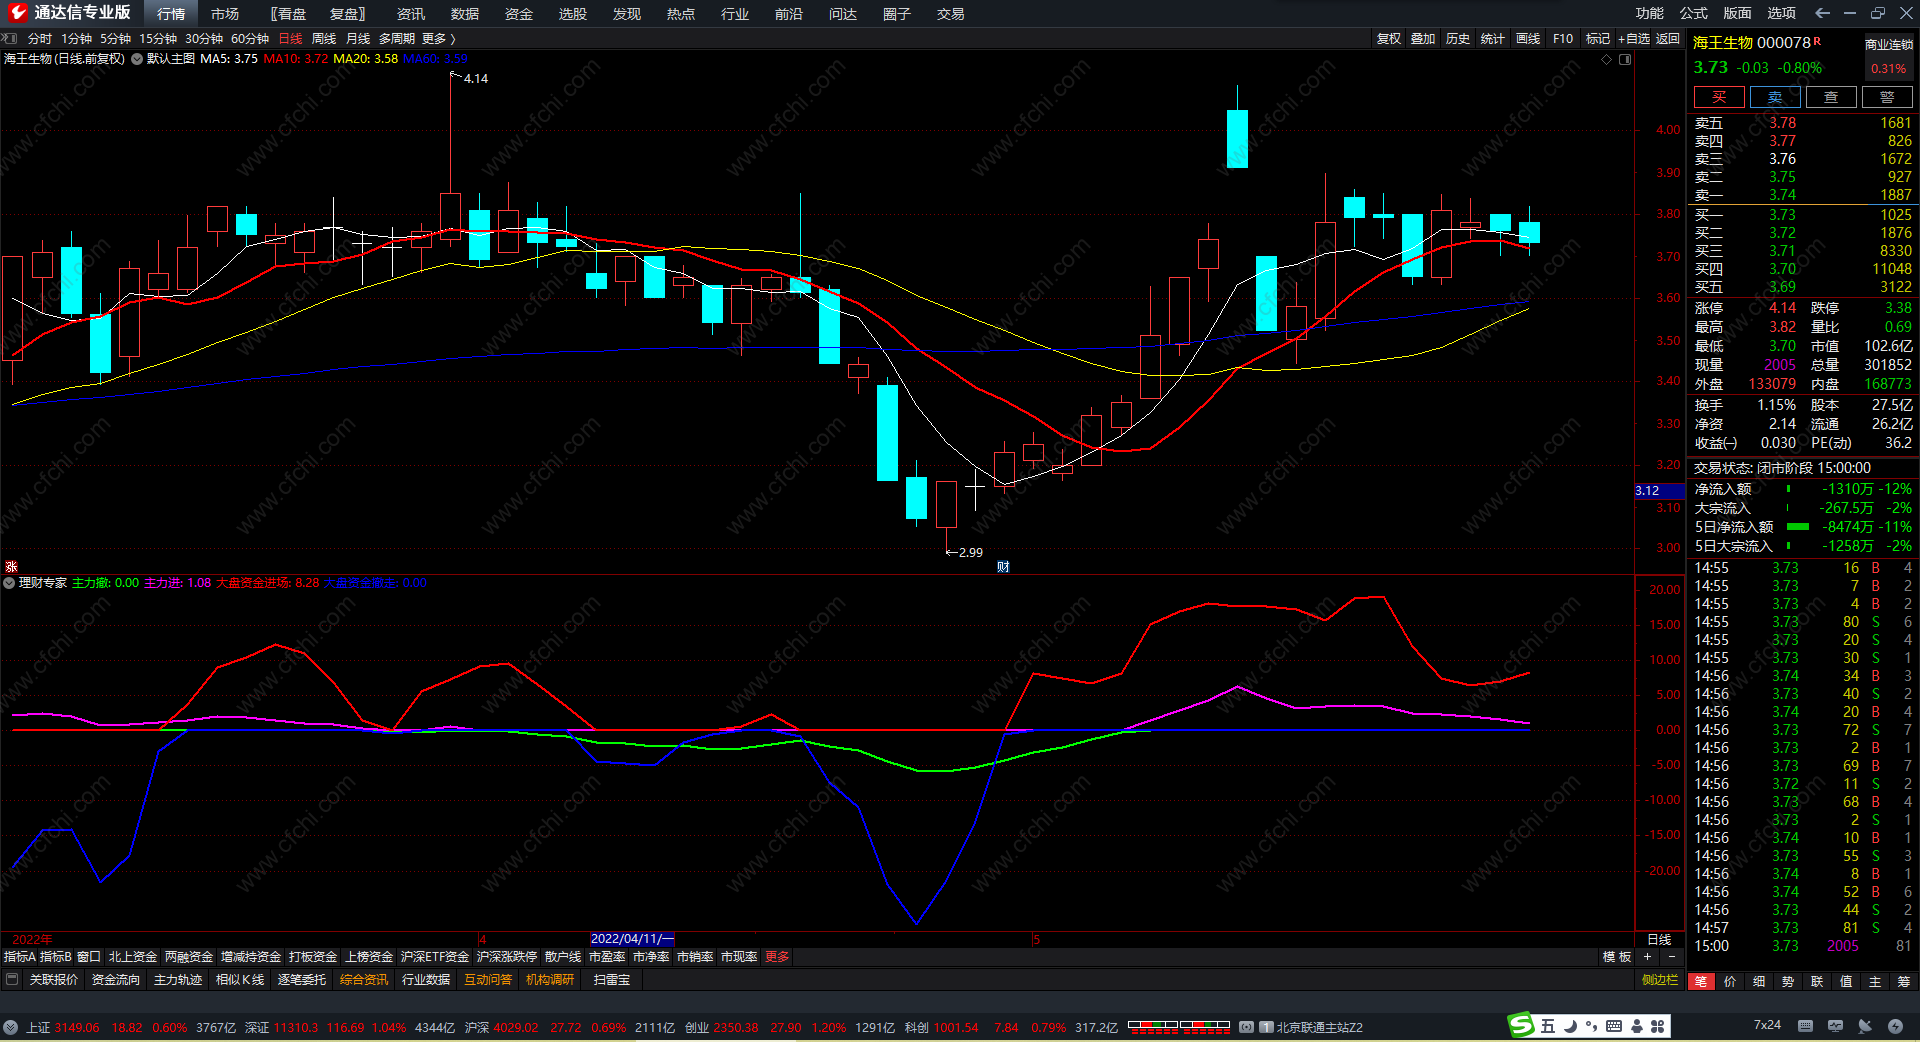Expand red 更多 indicator tabs

777,957
